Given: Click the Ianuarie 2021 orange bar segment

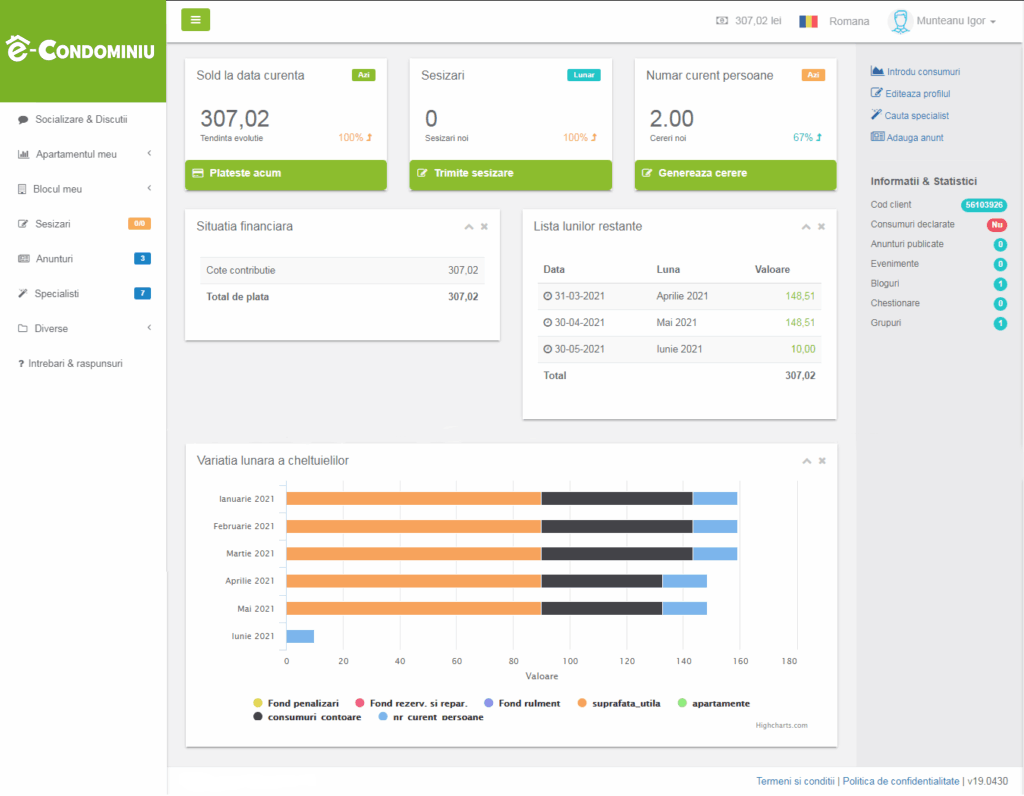Looking at the screenshot, I should click(413, 498).
